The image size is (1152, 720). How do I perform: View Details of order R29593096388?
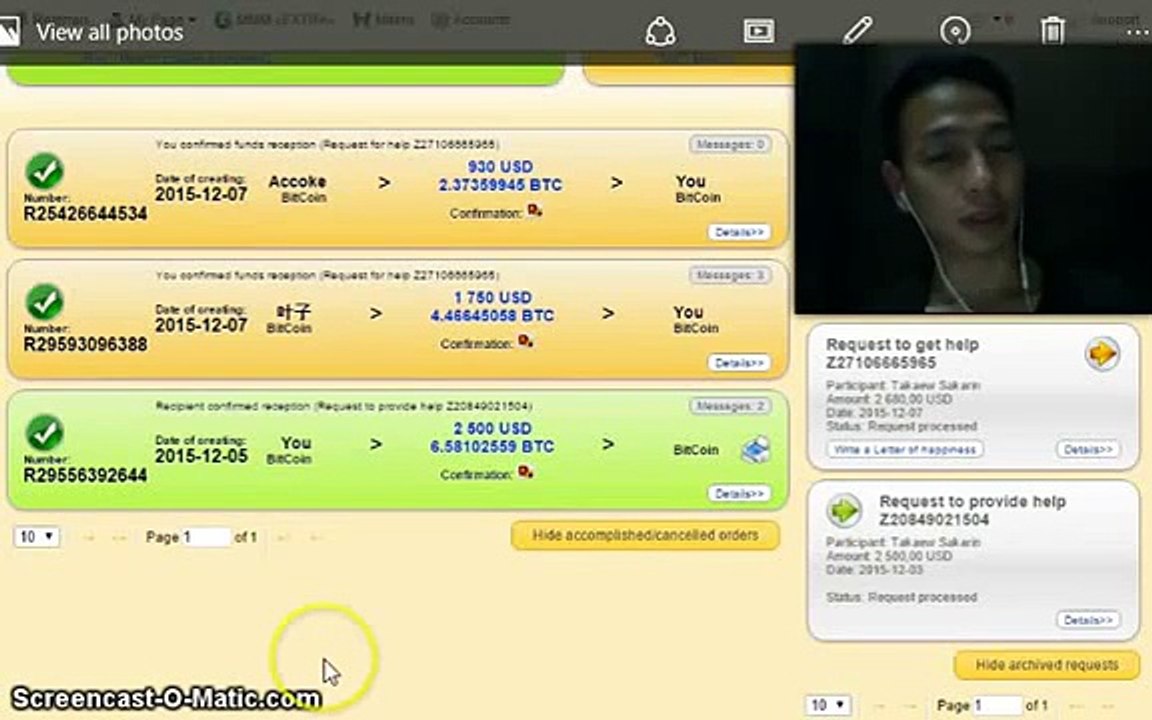coord(739,363)
